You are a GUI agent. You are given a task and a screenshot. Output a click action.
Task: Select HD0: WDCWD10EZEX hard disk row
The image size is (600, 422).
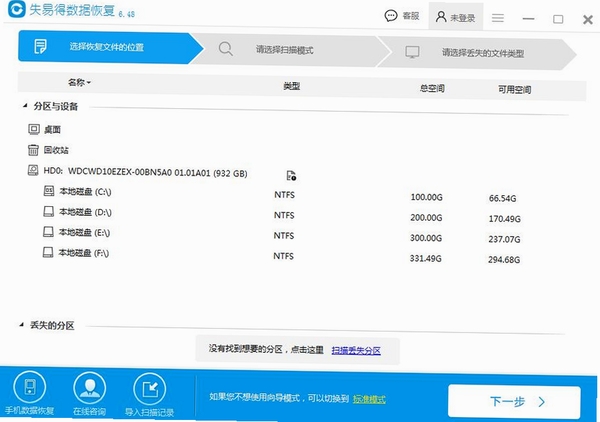145,172
